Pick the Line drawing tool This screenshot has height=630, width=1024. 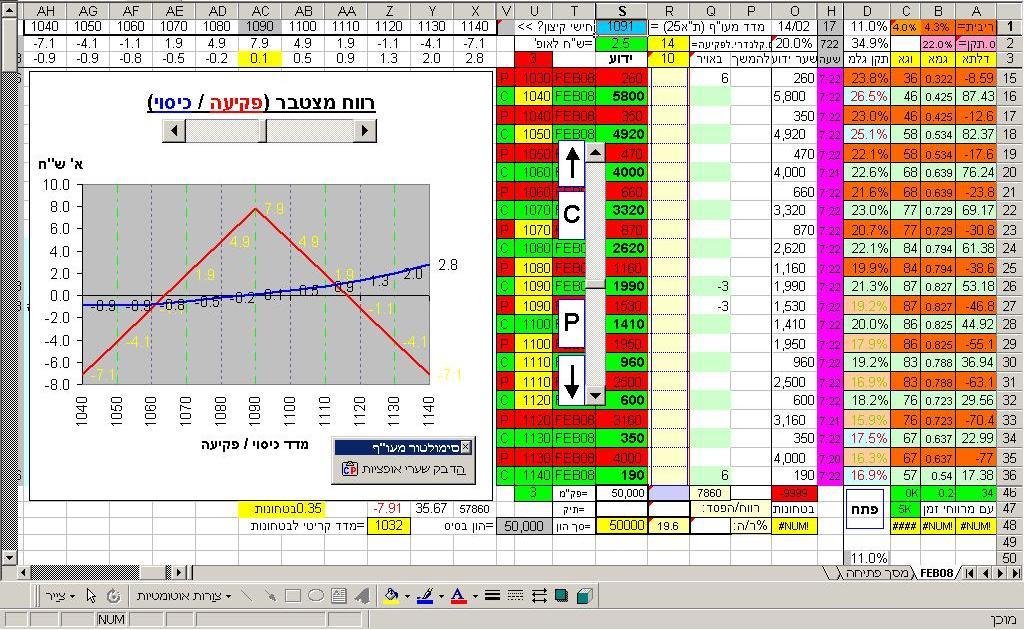tap(246, 595)
